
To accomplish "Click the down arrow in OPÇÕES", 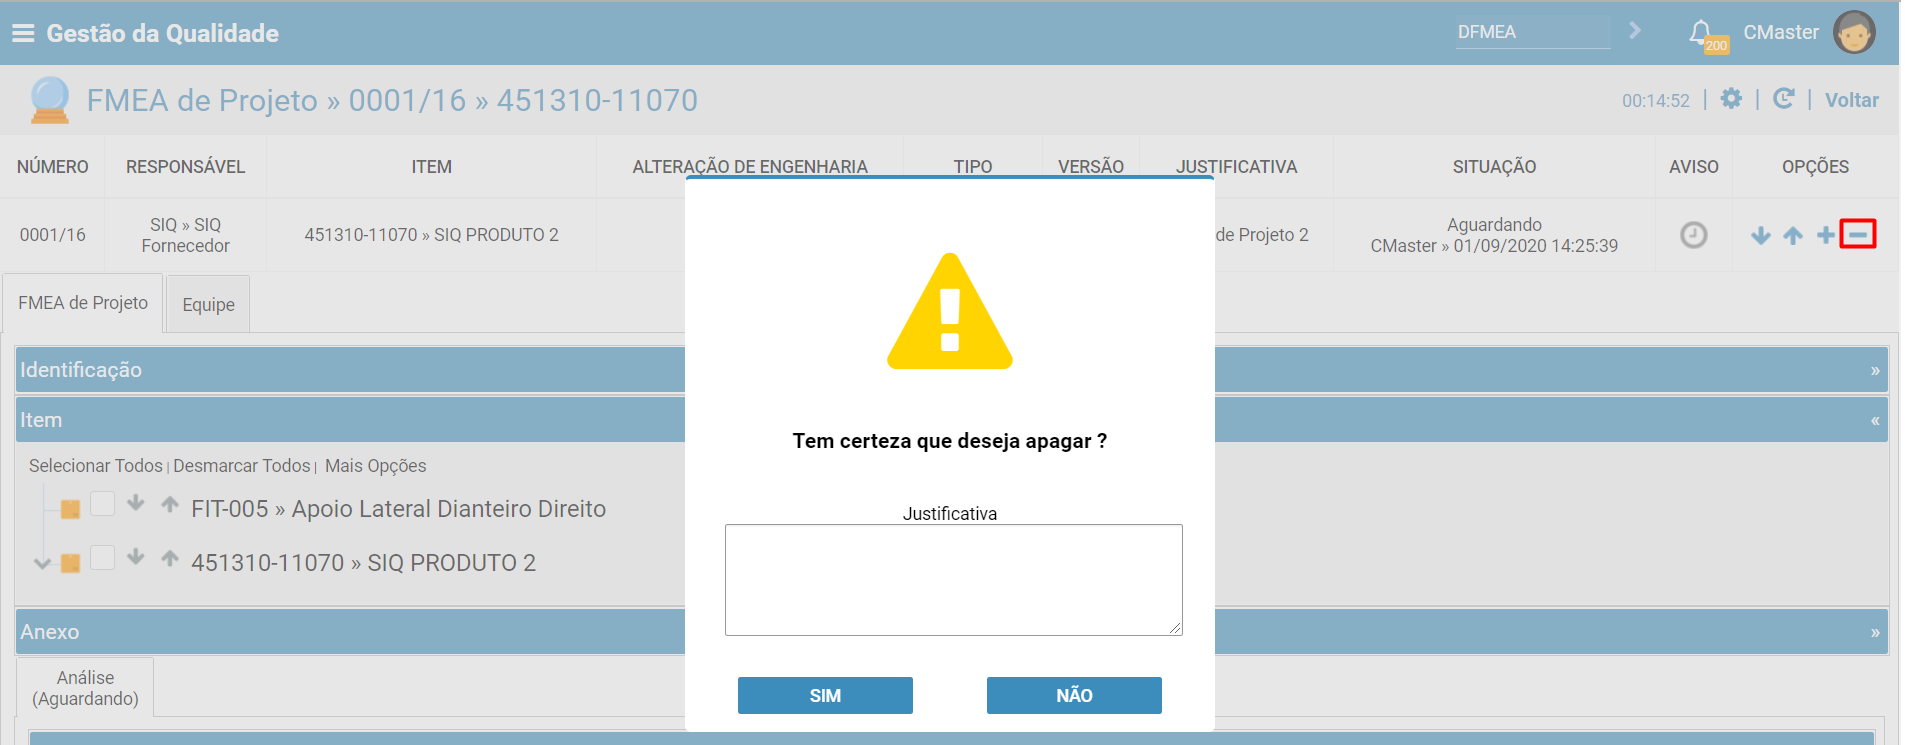I will click(x=1761, y=236).
